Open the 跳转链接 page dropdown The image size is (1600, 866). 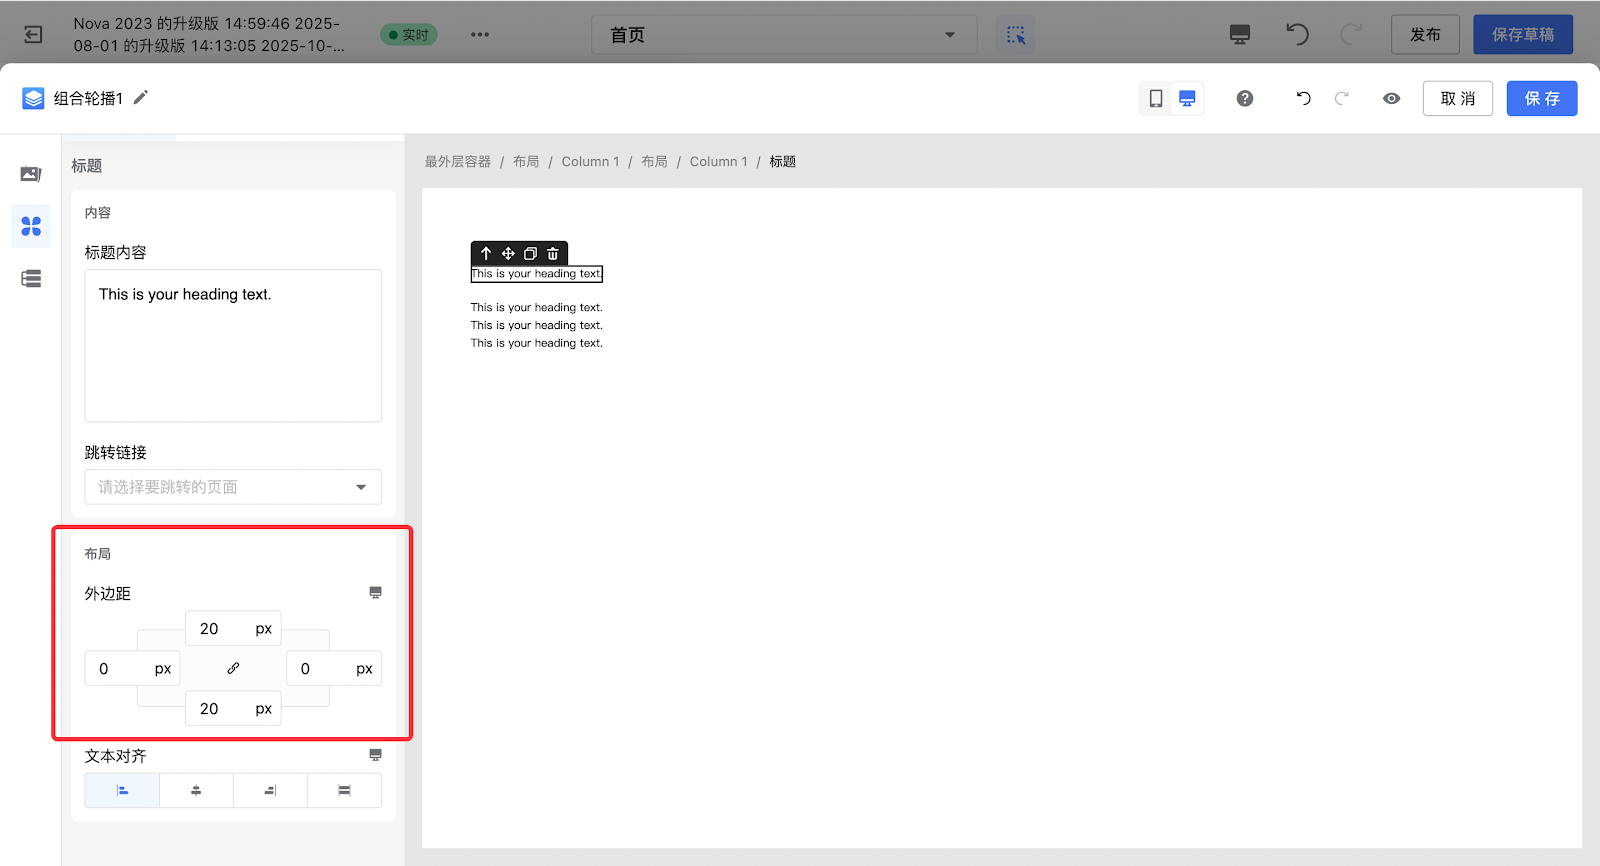tap(233, 487)
